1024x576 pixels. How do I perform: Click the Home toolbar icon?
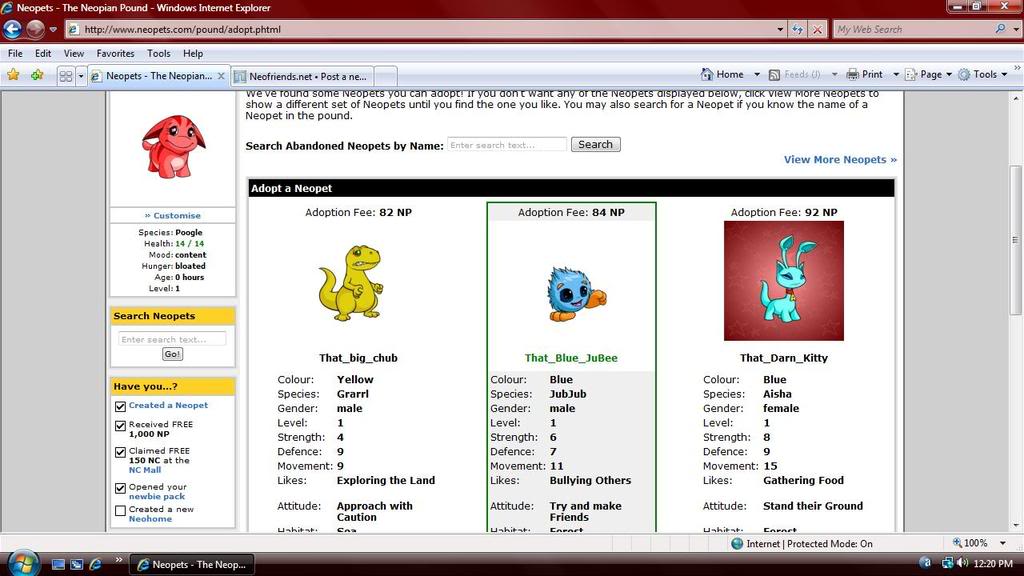(x=722, y=74)
